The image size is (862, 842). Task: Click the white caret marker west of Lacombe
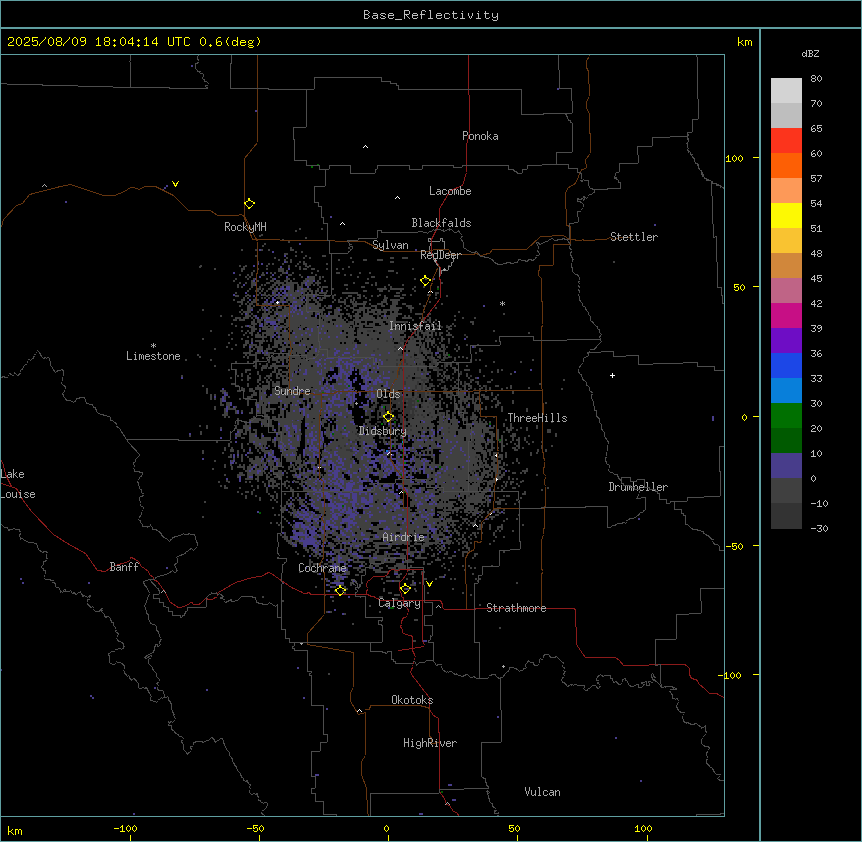pos(397,198)
